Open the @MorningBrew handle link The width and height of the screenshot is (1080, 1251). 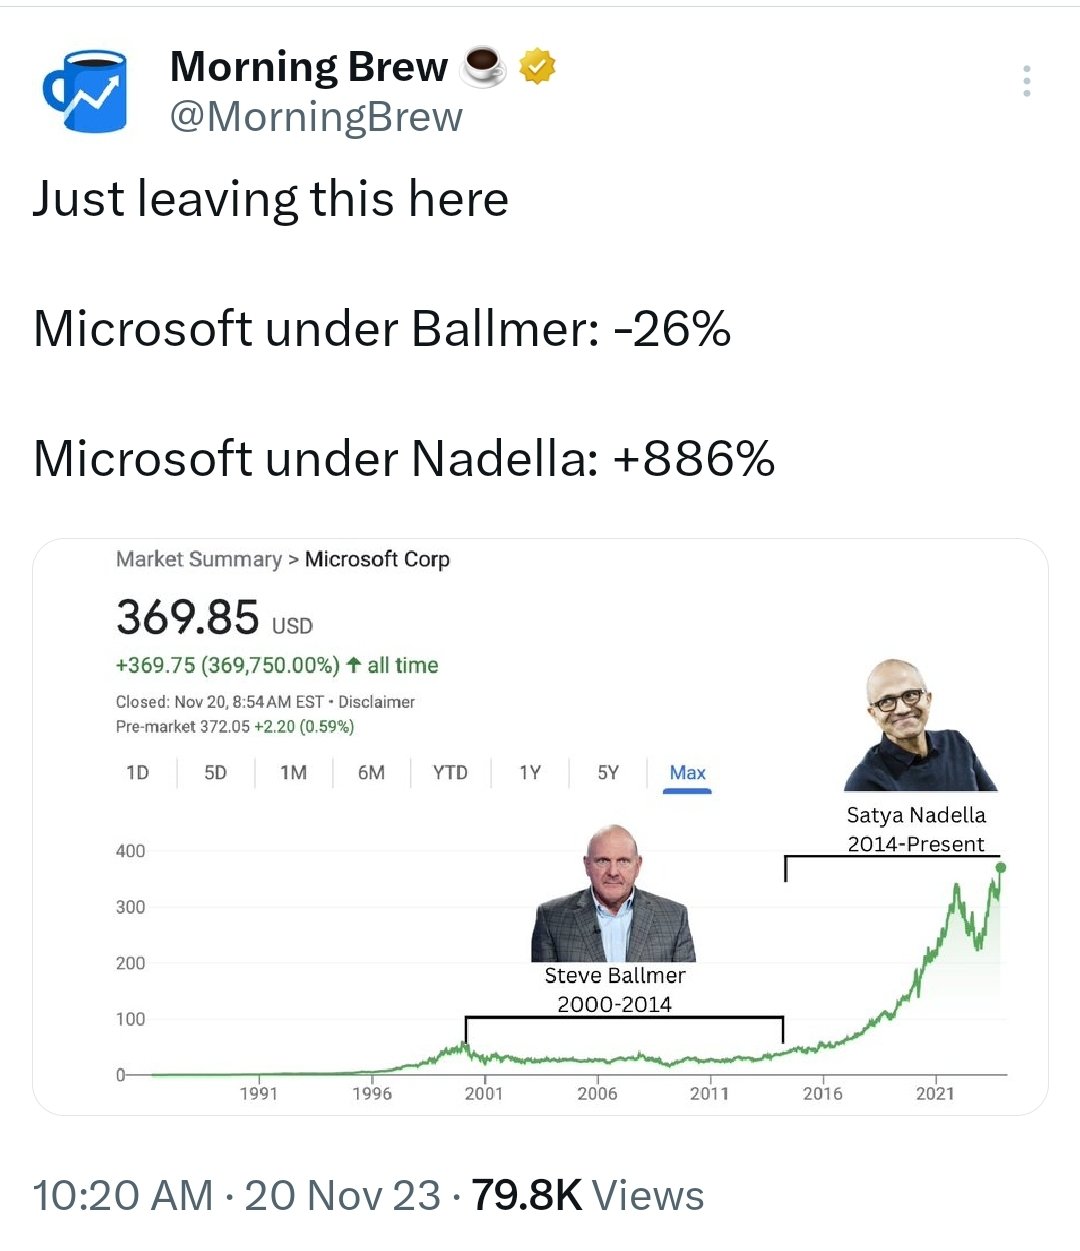click(x=316, y=118)
